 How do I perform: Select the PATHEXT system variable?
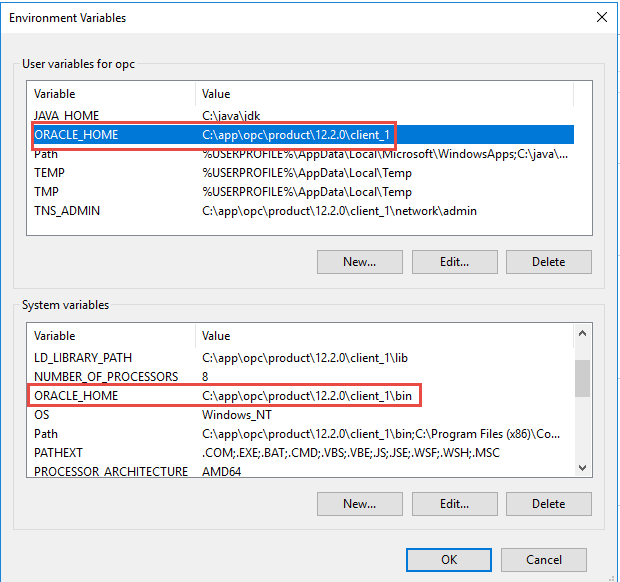(59, 453)
